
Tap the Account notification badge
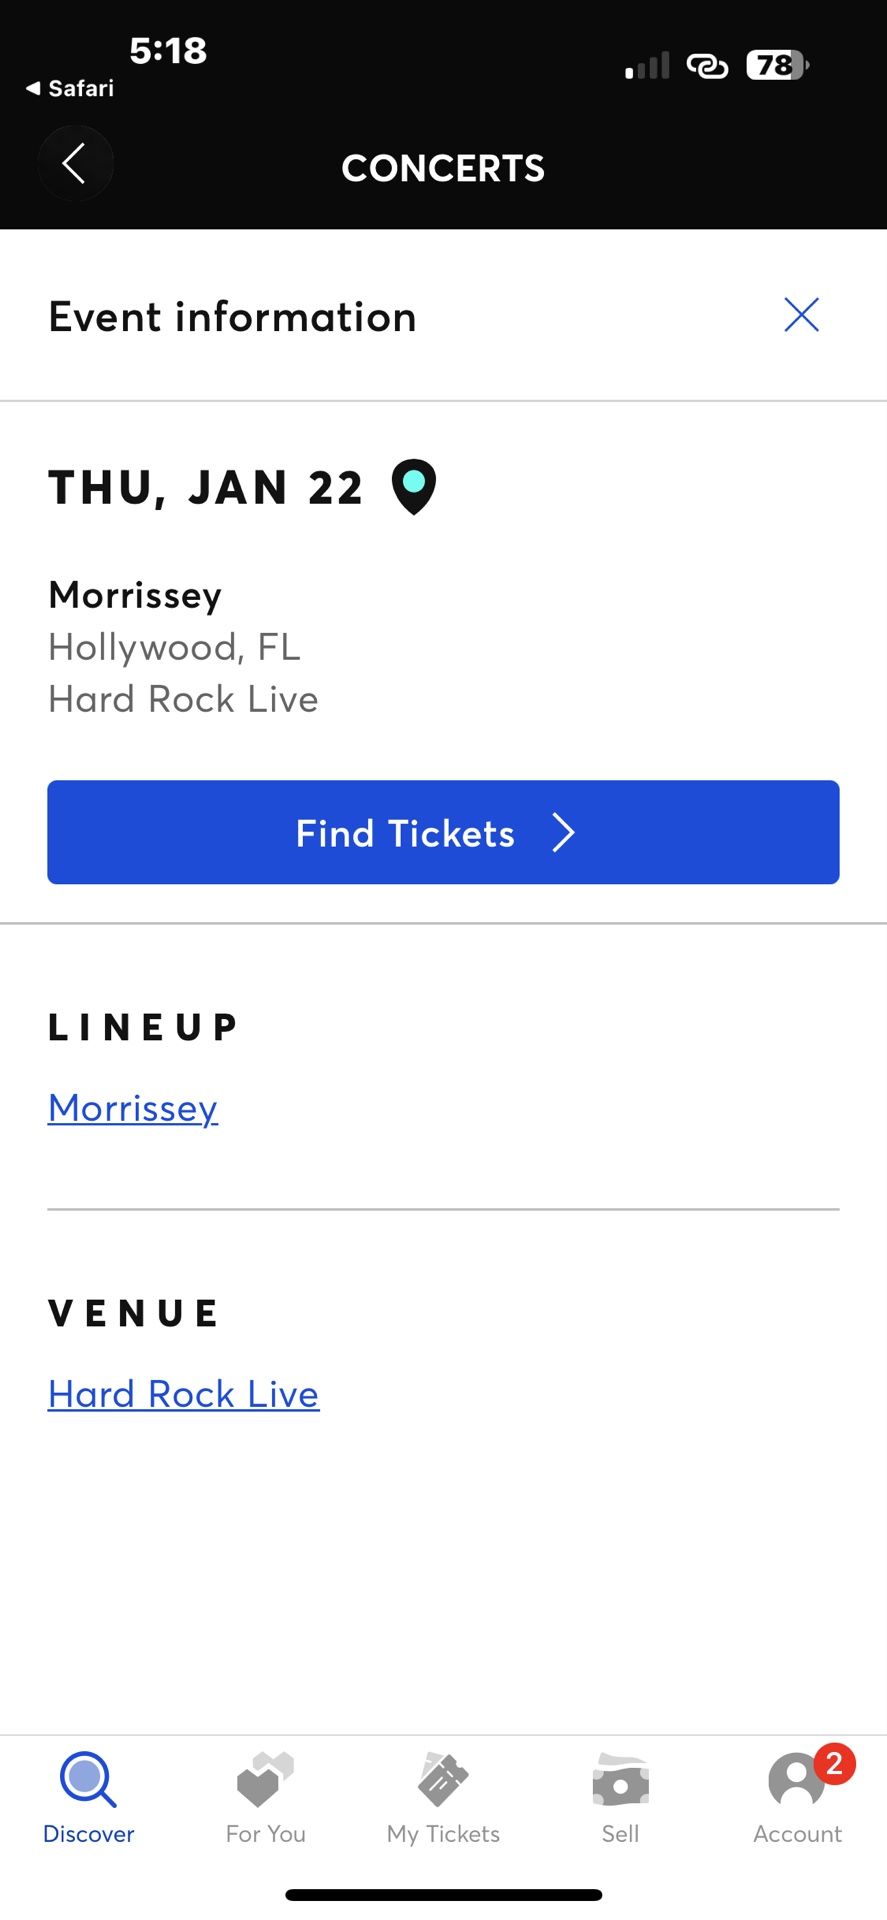834,1763
